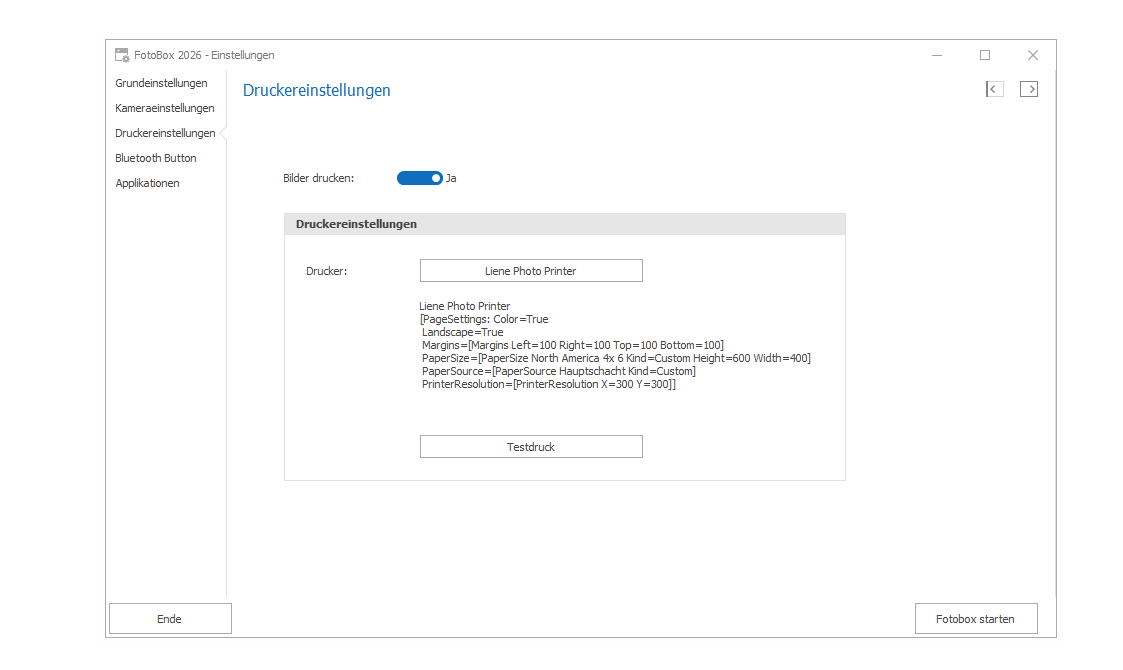Click the '[PageSettings: Color=True' line
Viewport: 1123px width, 670px height.
484,320
